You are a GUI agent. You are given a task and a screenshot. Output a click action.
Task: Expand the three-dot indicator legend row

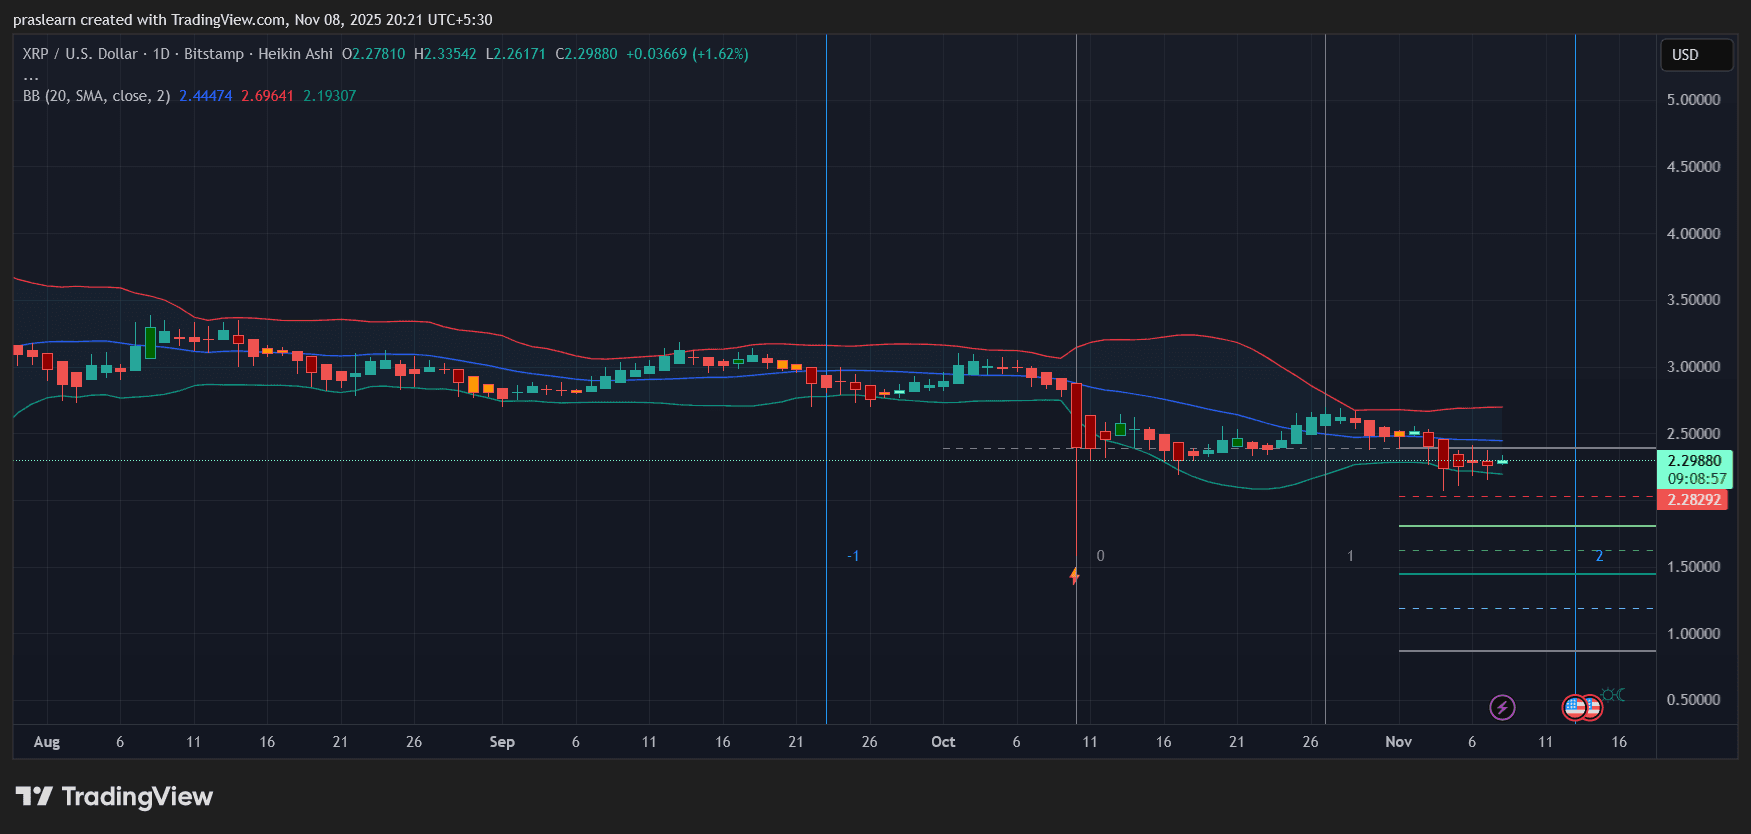31,76
